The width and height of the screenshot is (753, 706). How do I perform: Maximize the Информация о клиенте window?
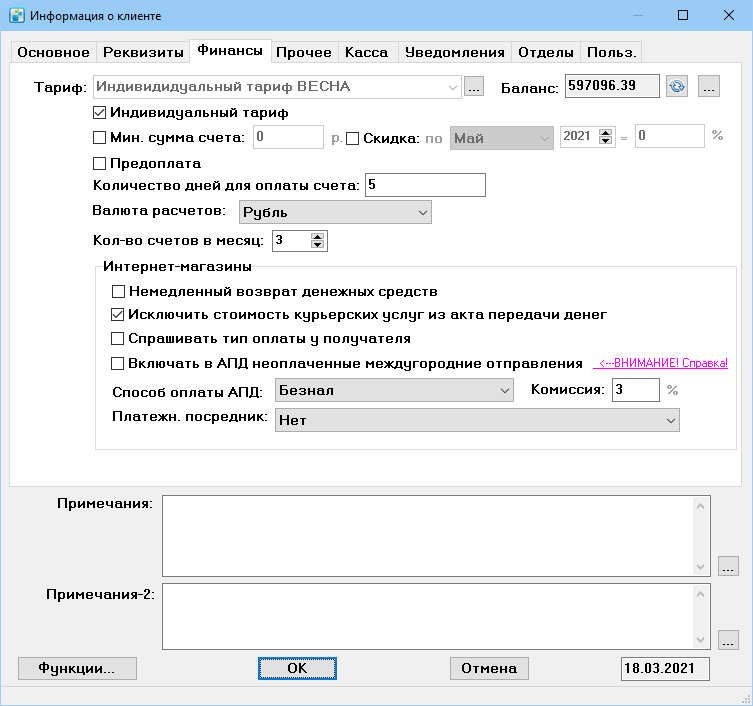[683, 15]
